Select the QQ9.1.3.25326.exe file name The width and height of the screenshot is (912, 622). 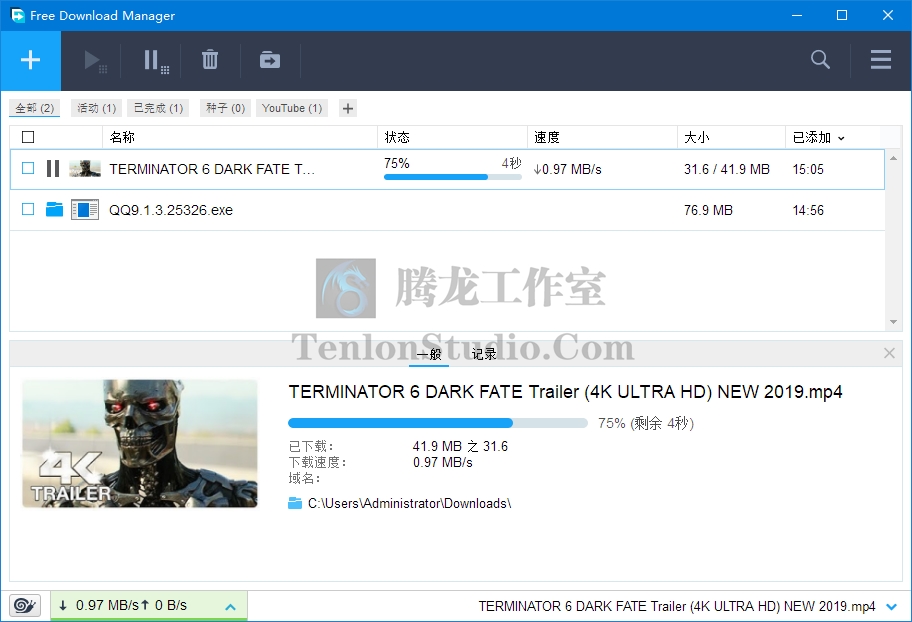[171, 210]
